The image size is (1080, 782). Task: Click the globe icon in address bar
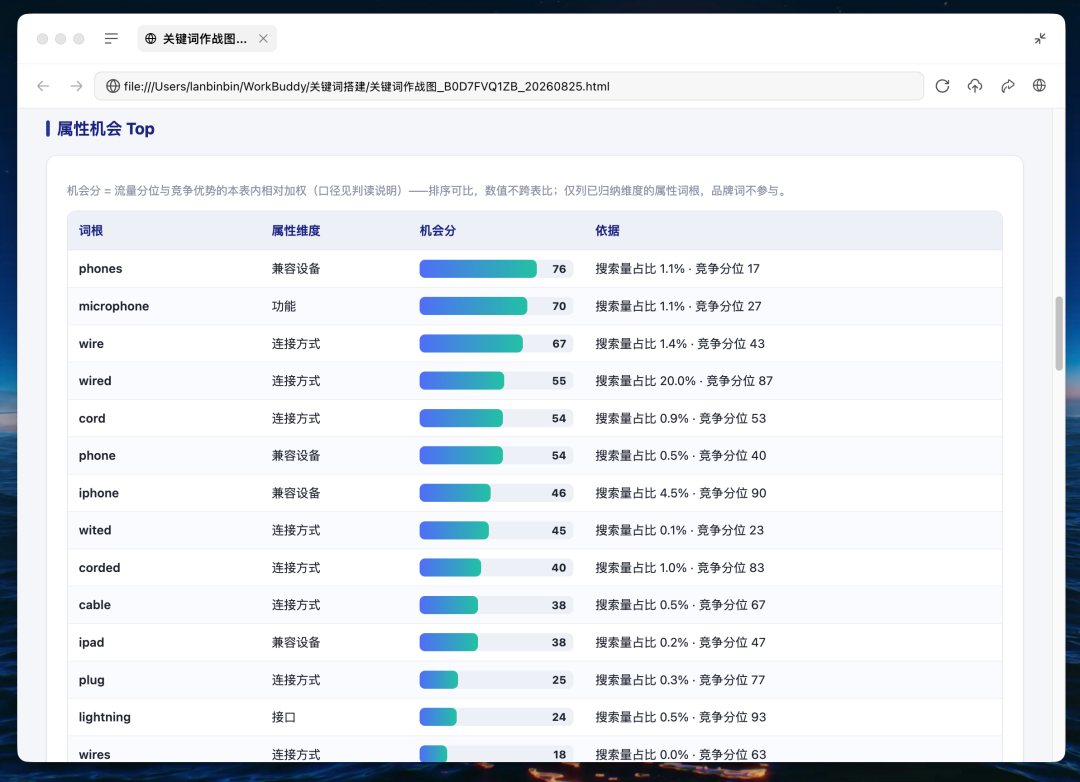coord(112,86)
